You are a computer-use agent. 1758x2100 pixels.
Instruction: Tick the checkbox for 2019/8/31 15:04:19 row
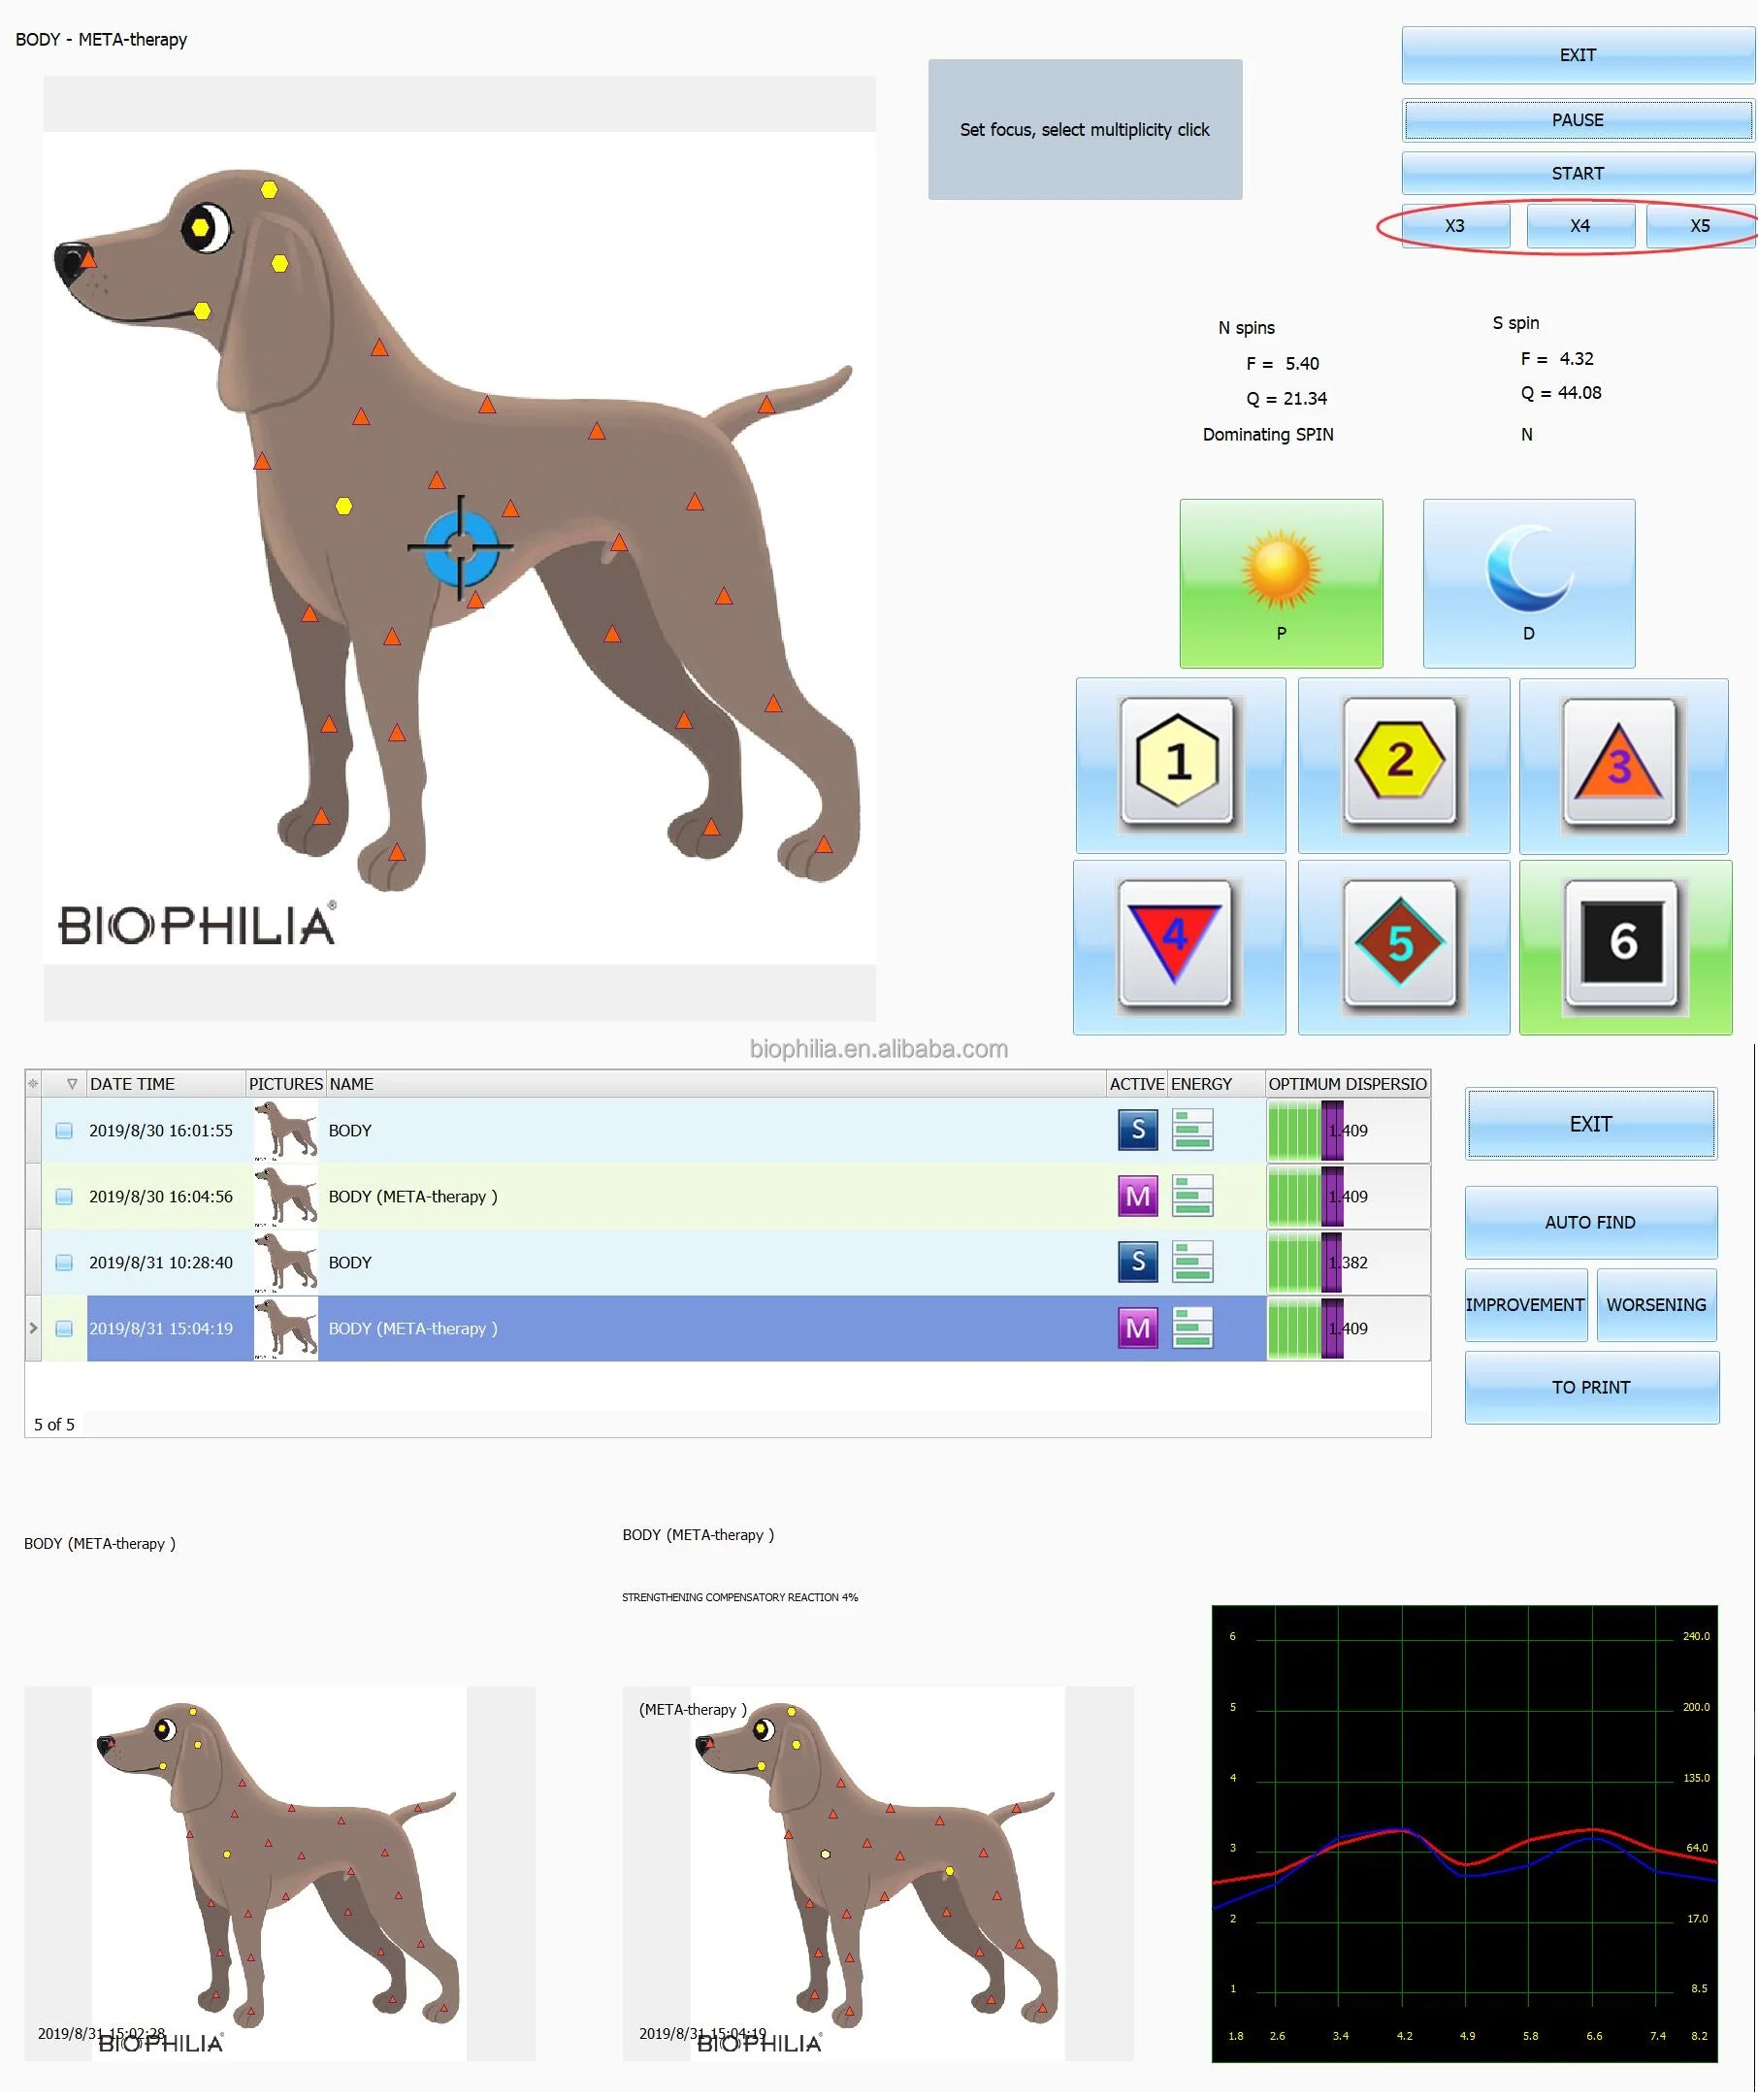[x=64, y=1329]
